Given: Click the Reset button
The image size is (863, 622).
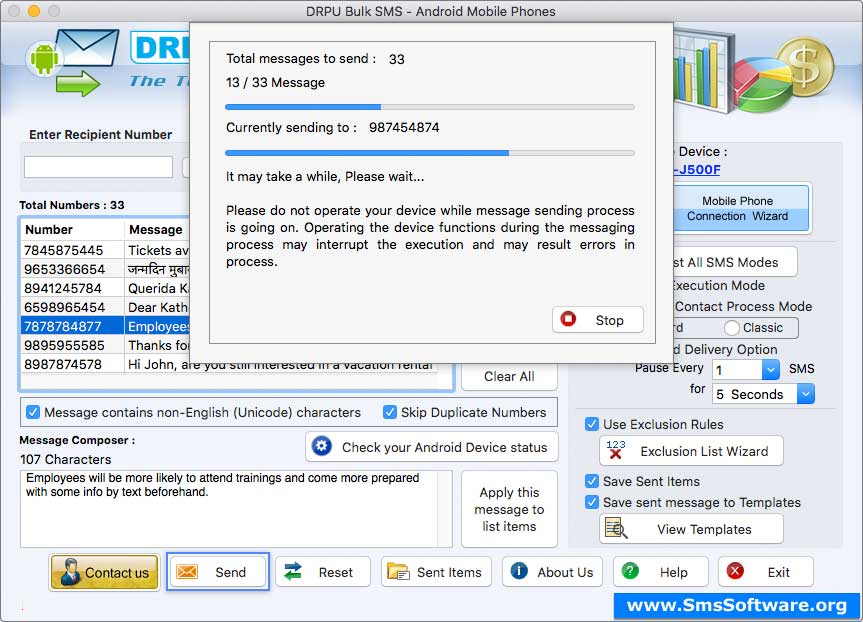Looking at the screenshot, I should tap(323, 572).
